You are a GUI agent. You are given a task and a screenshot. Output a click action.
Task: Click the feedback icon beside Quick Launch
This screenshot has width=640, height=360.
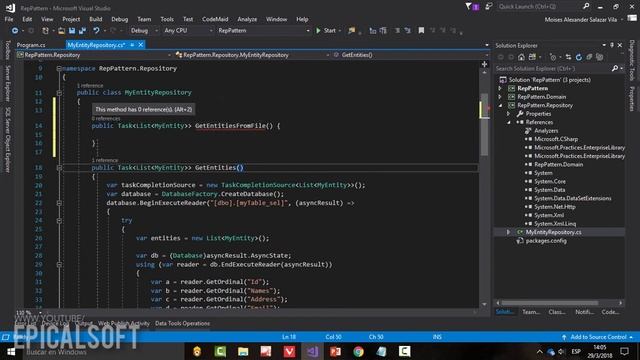[489, 7]
